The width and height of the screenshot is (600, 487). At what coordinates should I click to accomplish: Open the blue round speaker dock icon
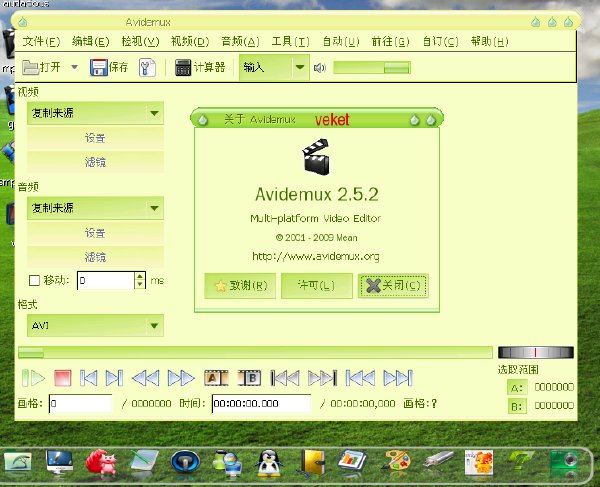point(185,461)
